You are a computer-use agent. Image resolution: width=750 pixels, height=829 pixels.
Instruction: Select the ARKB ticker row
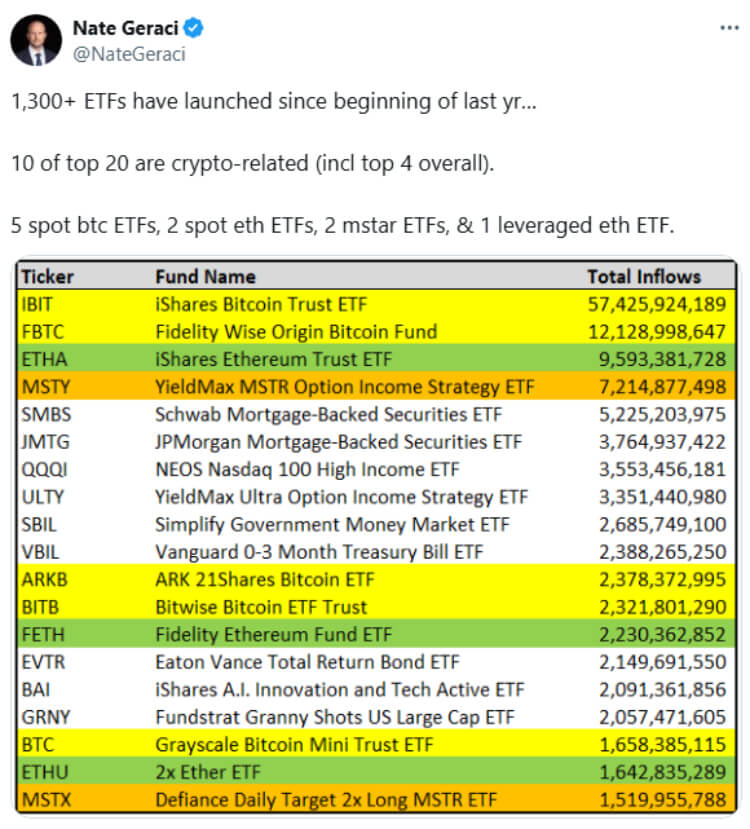376,579
